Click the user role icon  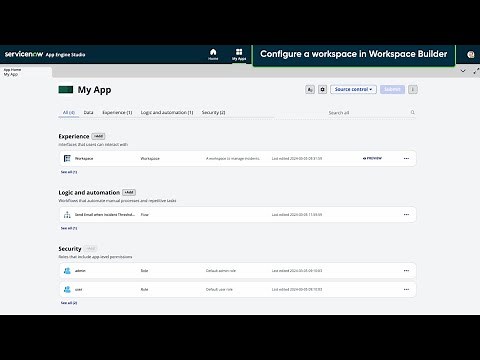tap(67, 289)
